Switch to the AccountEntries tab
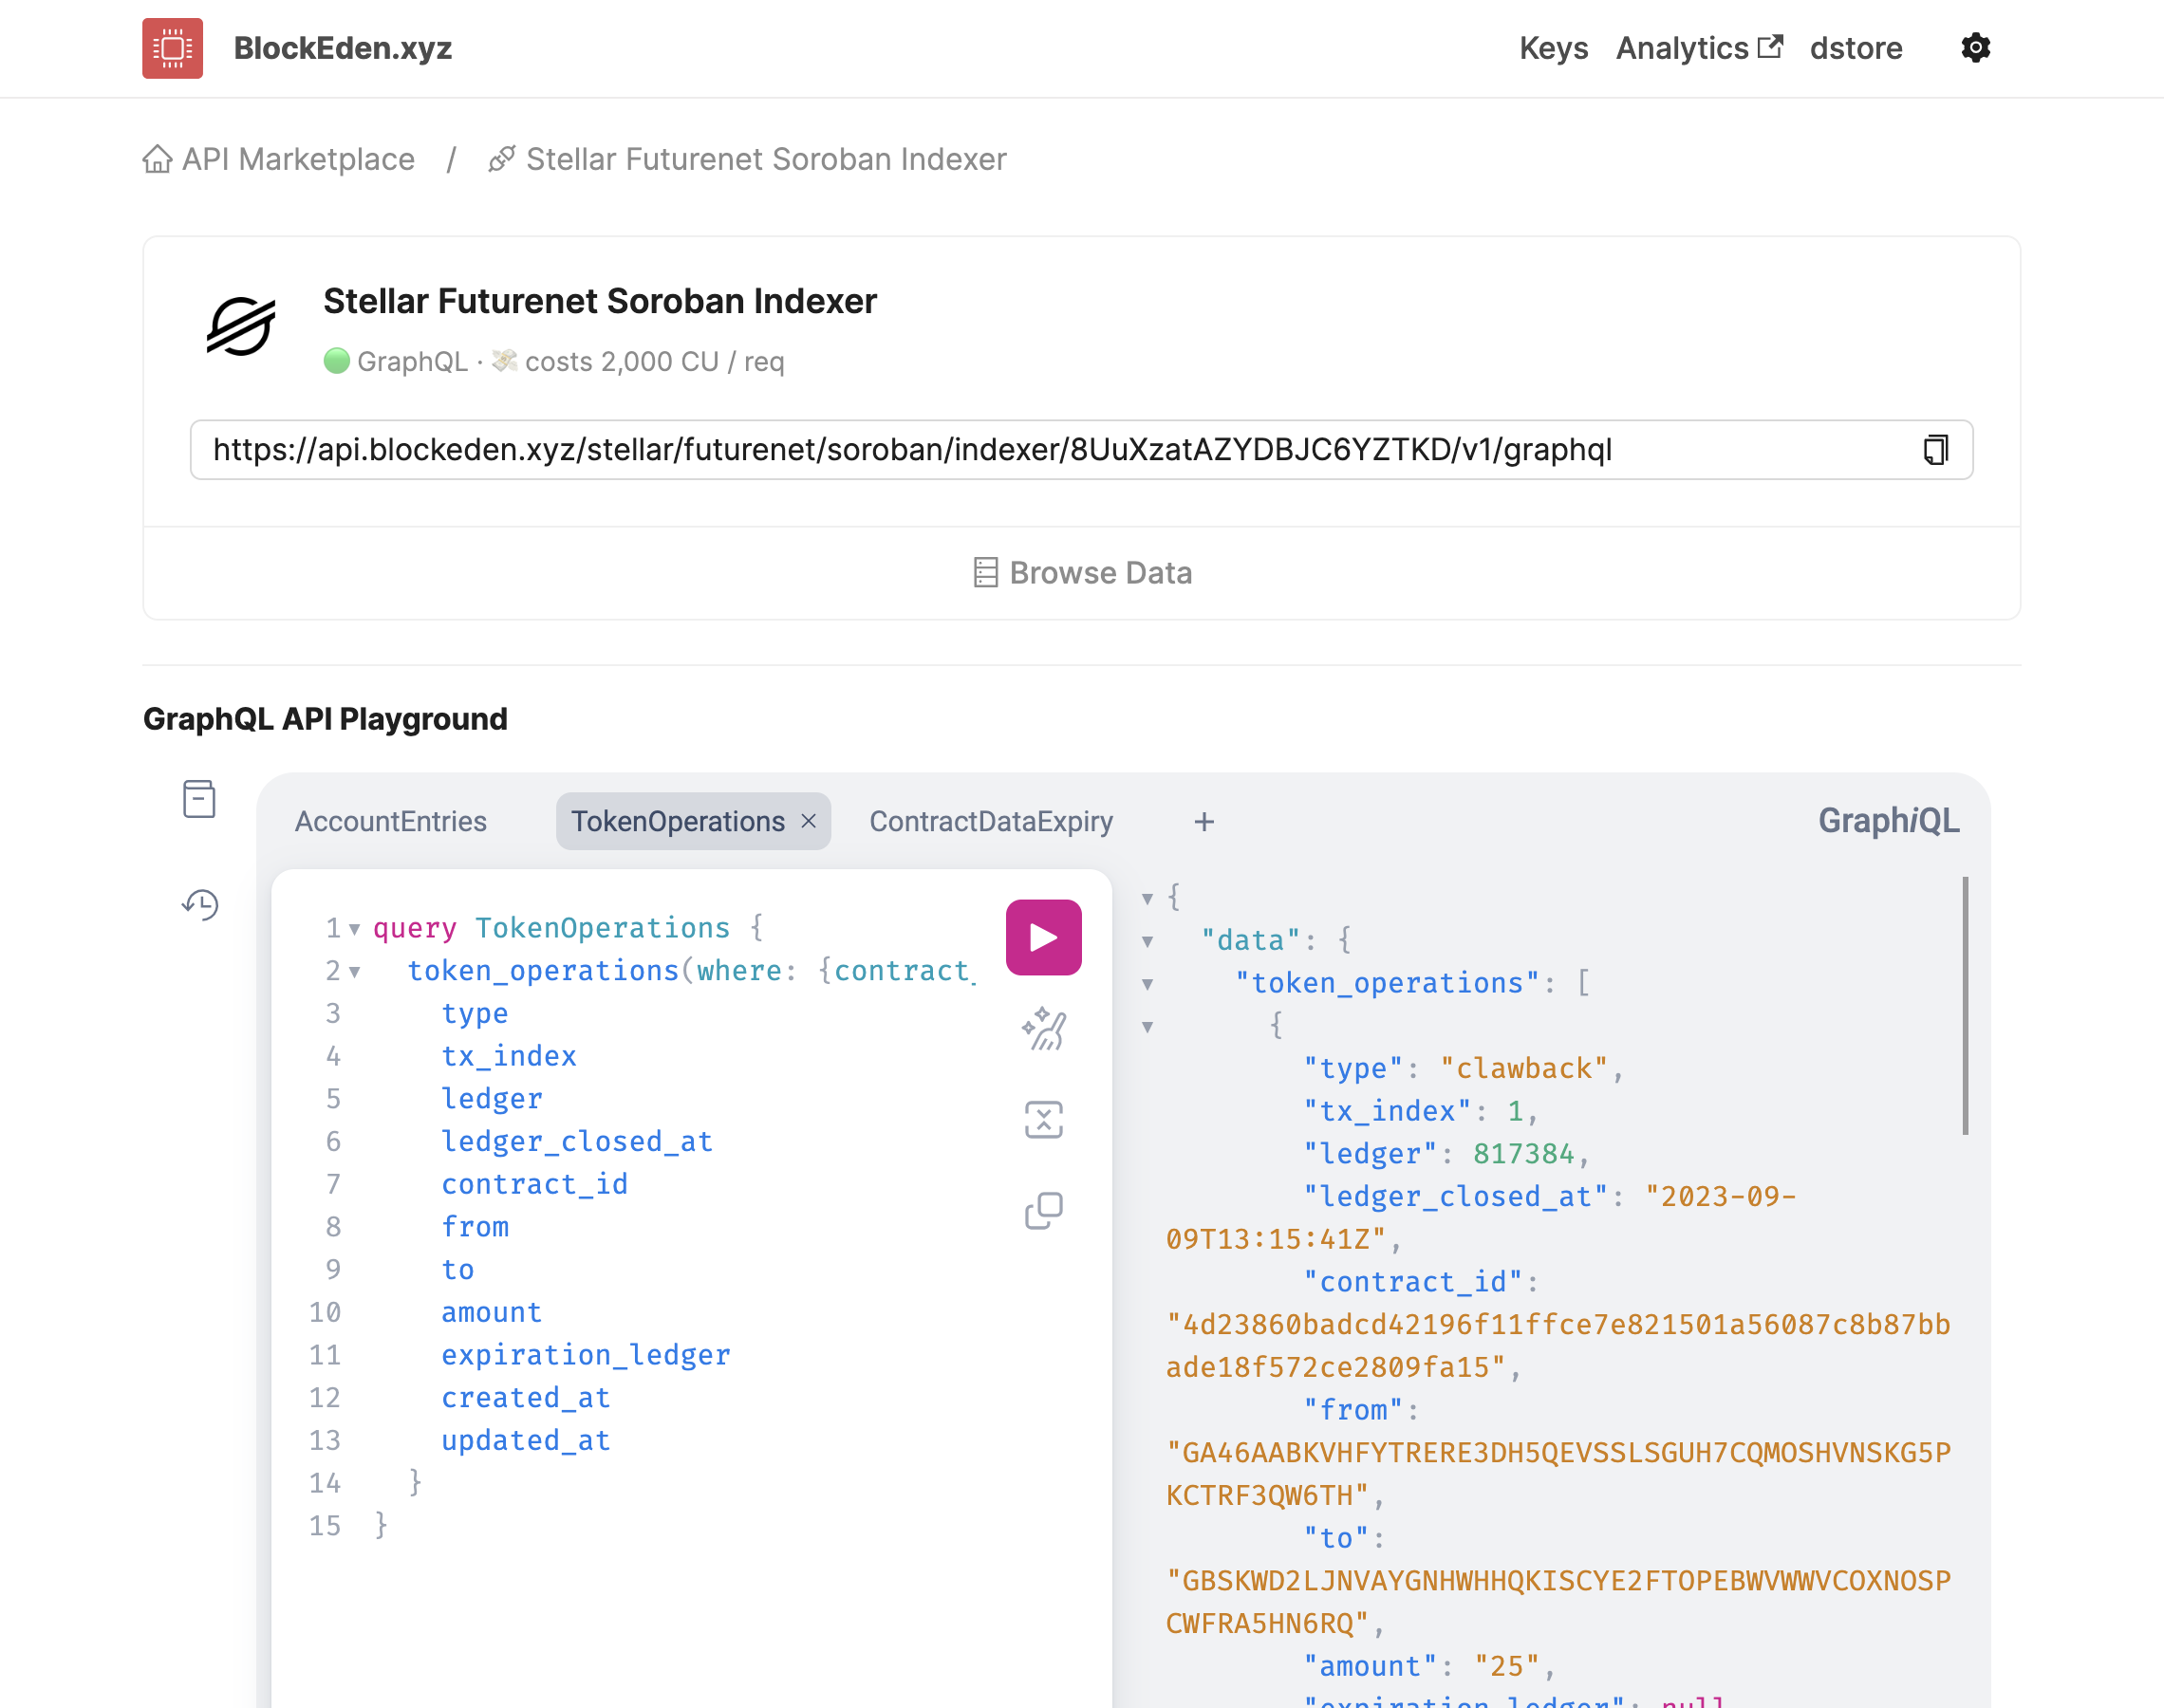The height and width of the screenshot is (1708, 2164). pos(390,822)
